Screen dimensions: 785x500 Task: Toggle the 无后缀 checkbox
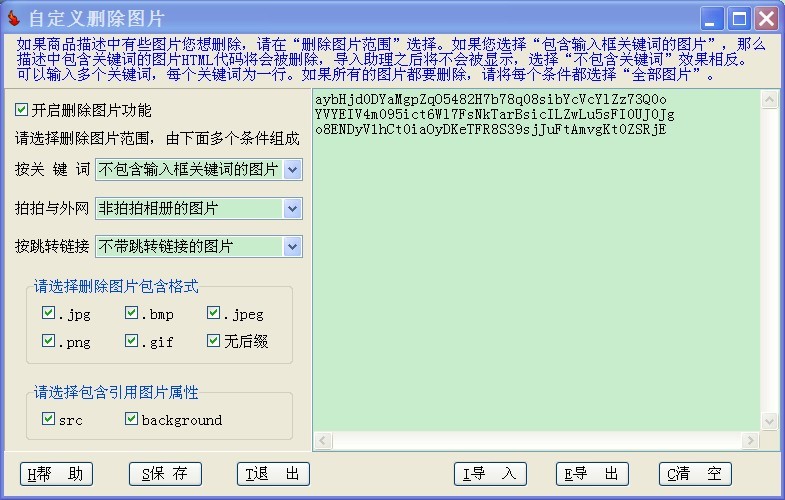(x=214, y=341)
